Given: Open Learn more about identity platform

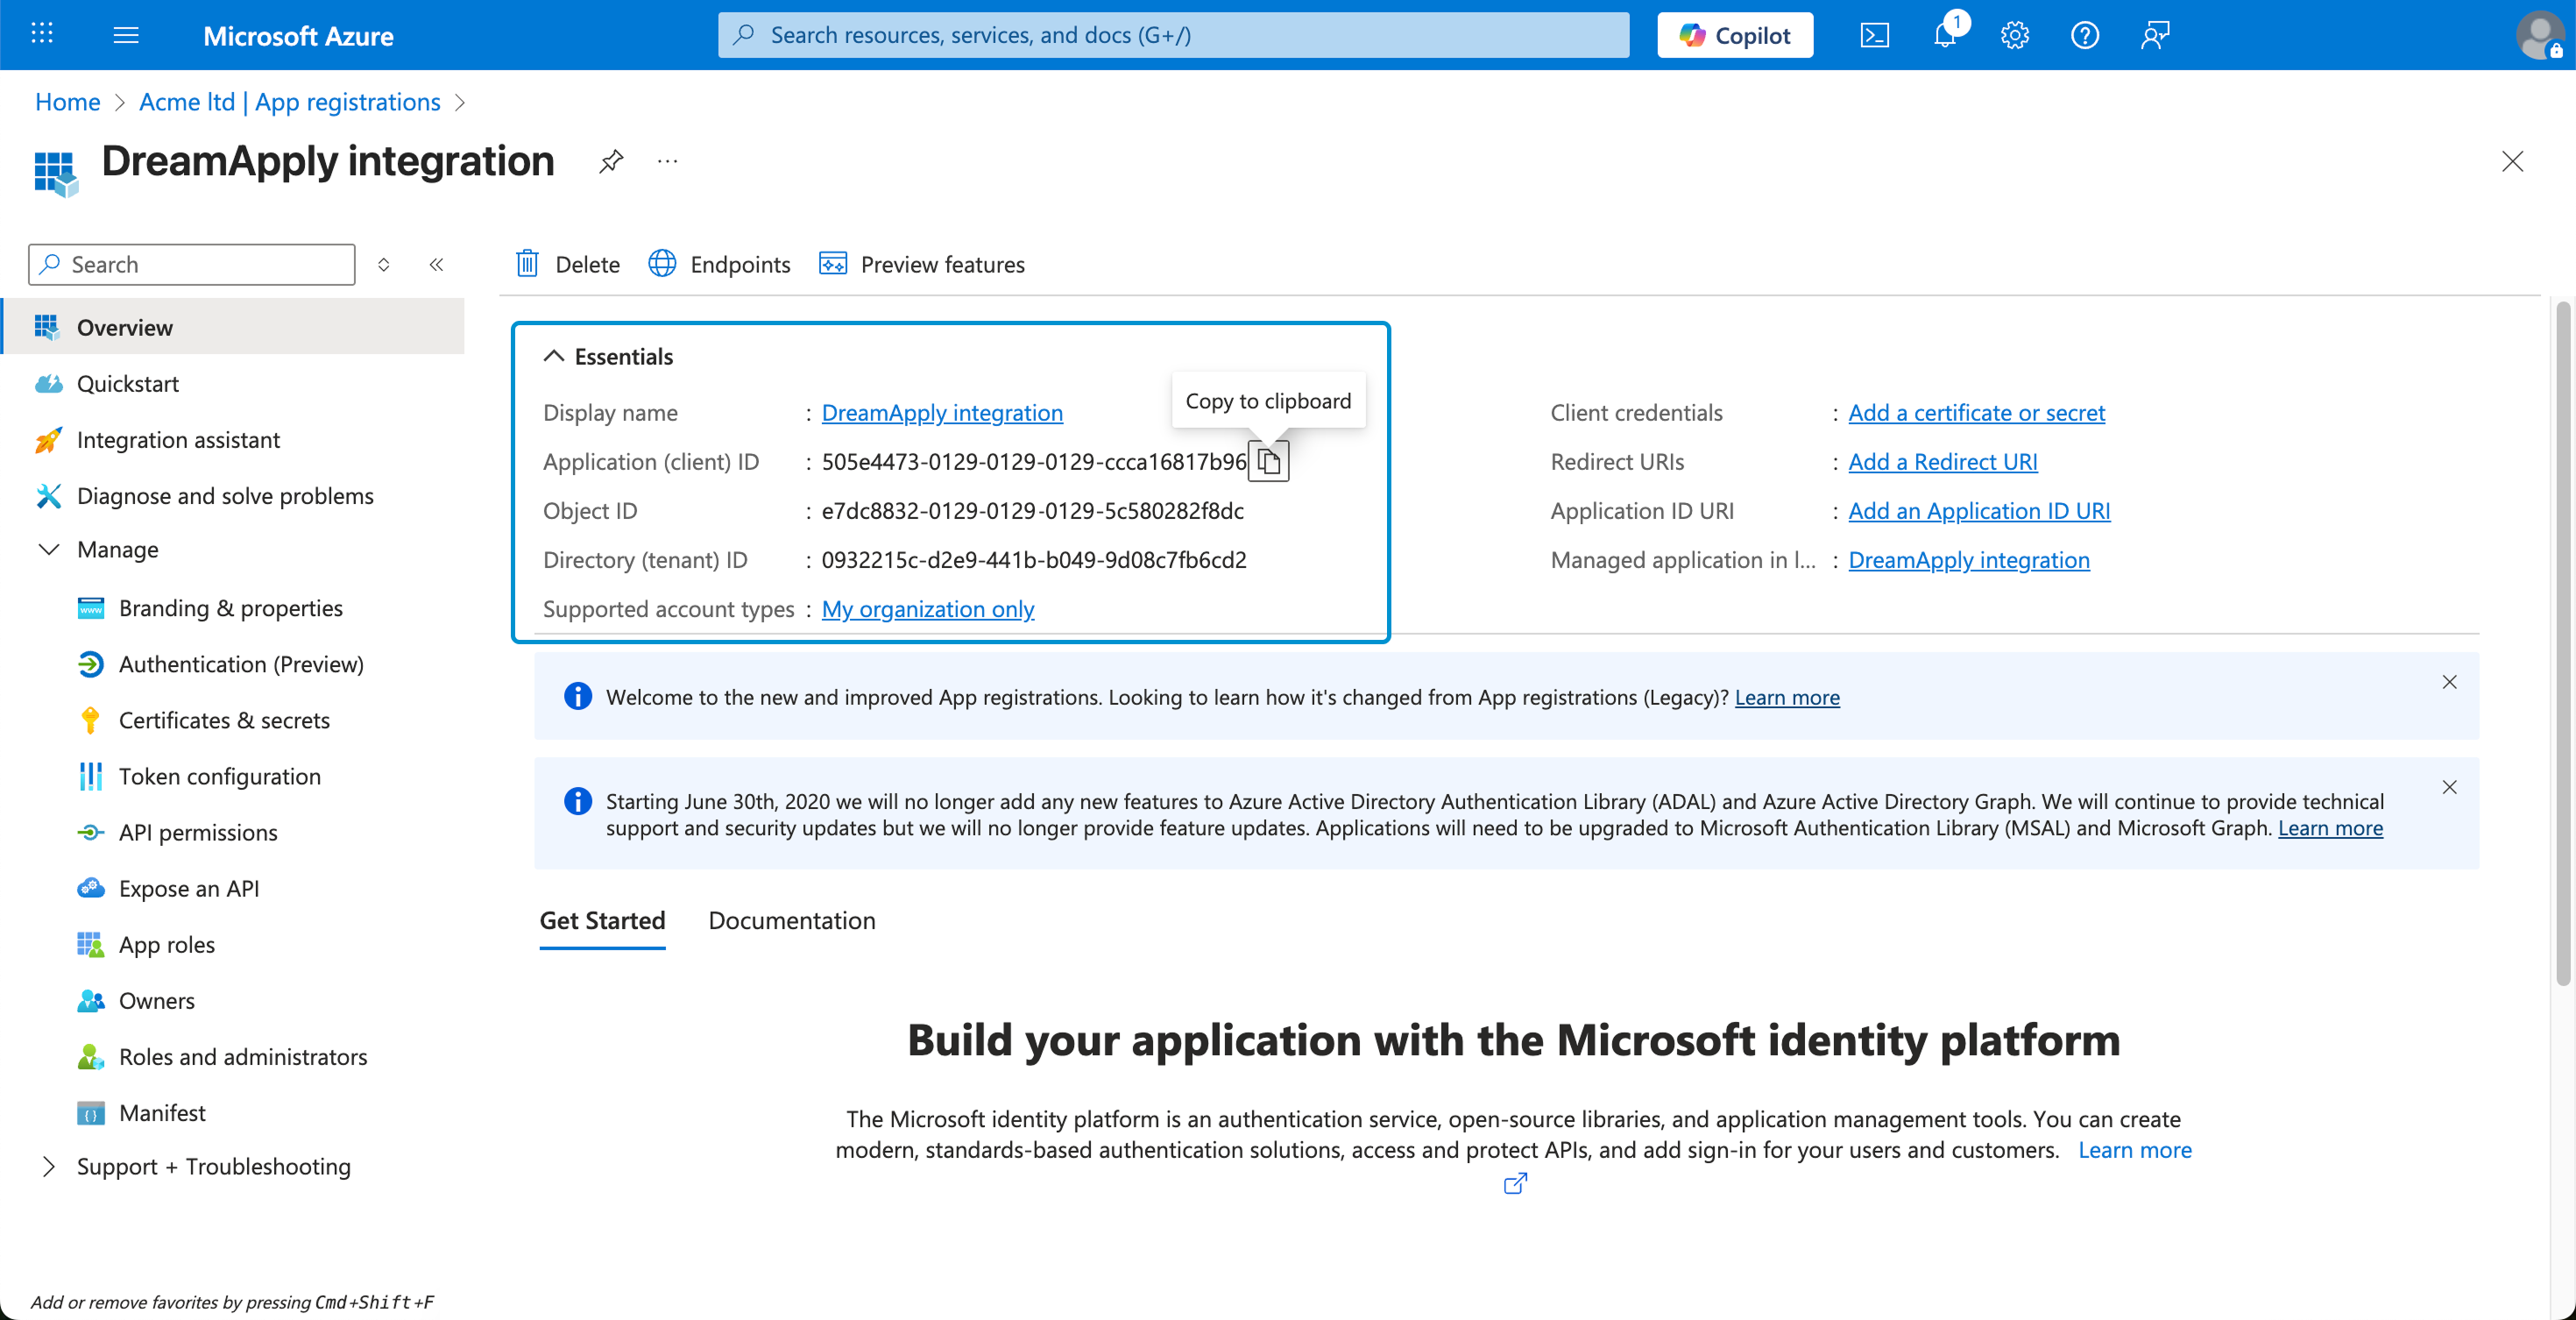Looking at the screenshot, I should tap(2134, 1149).
